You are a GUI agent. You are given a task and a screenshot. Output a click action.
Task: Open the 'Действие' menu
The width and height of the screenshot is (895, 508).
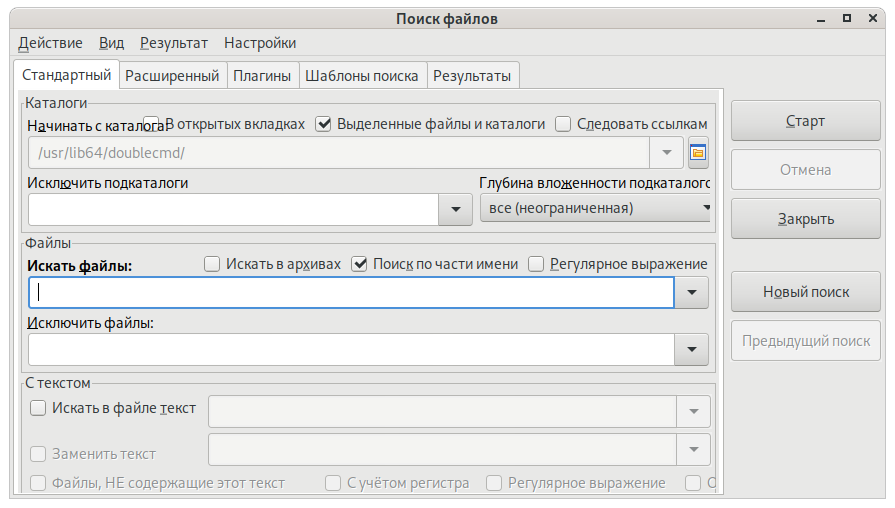(x=50, y=43)
